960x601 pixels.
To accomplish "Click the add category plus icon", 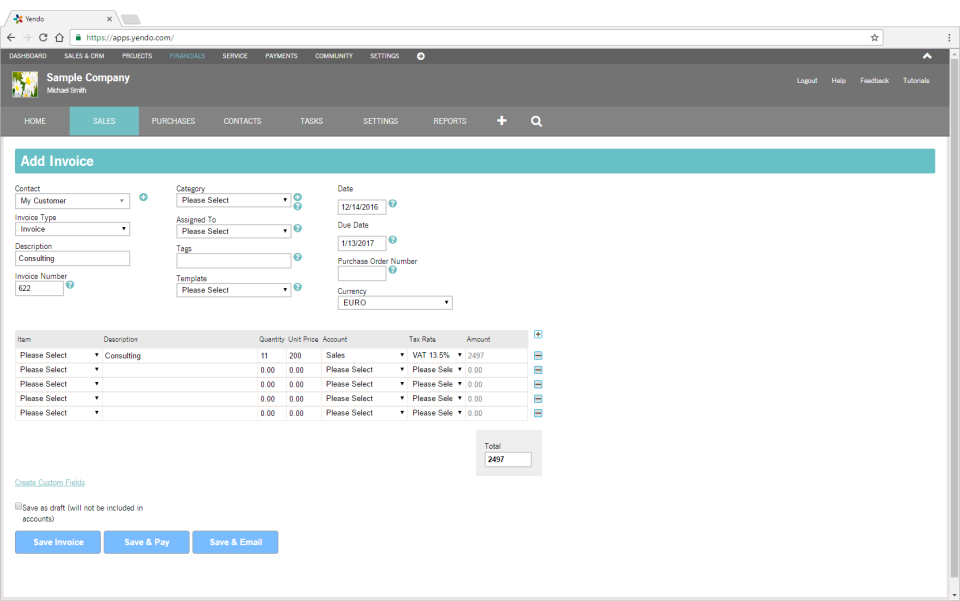I will click(x=297, y=197).
